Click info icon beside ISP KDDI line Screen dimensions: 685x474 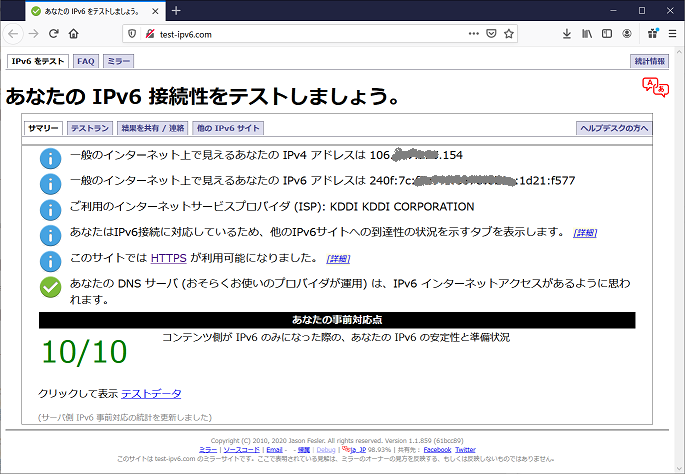click(50, 210)
